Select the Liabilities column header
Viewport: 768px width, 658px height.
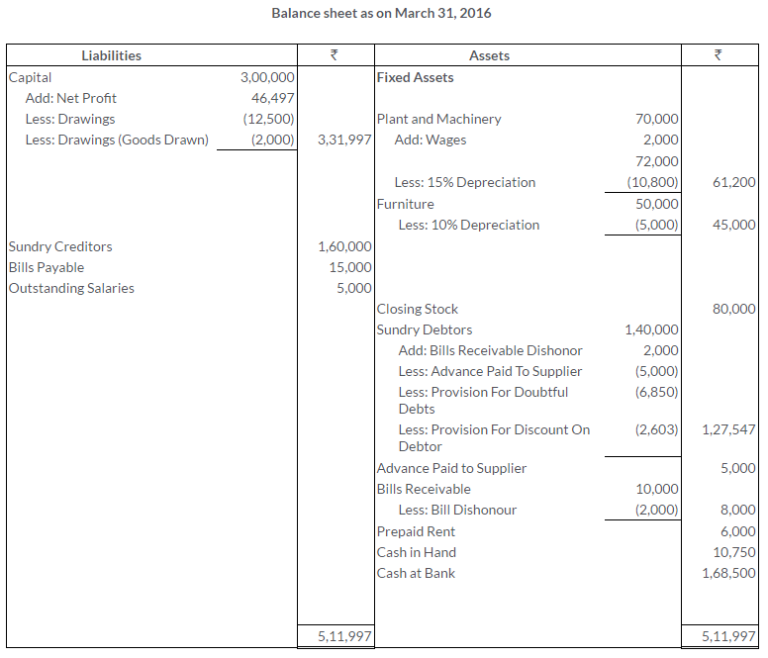[x=111, y=55]
